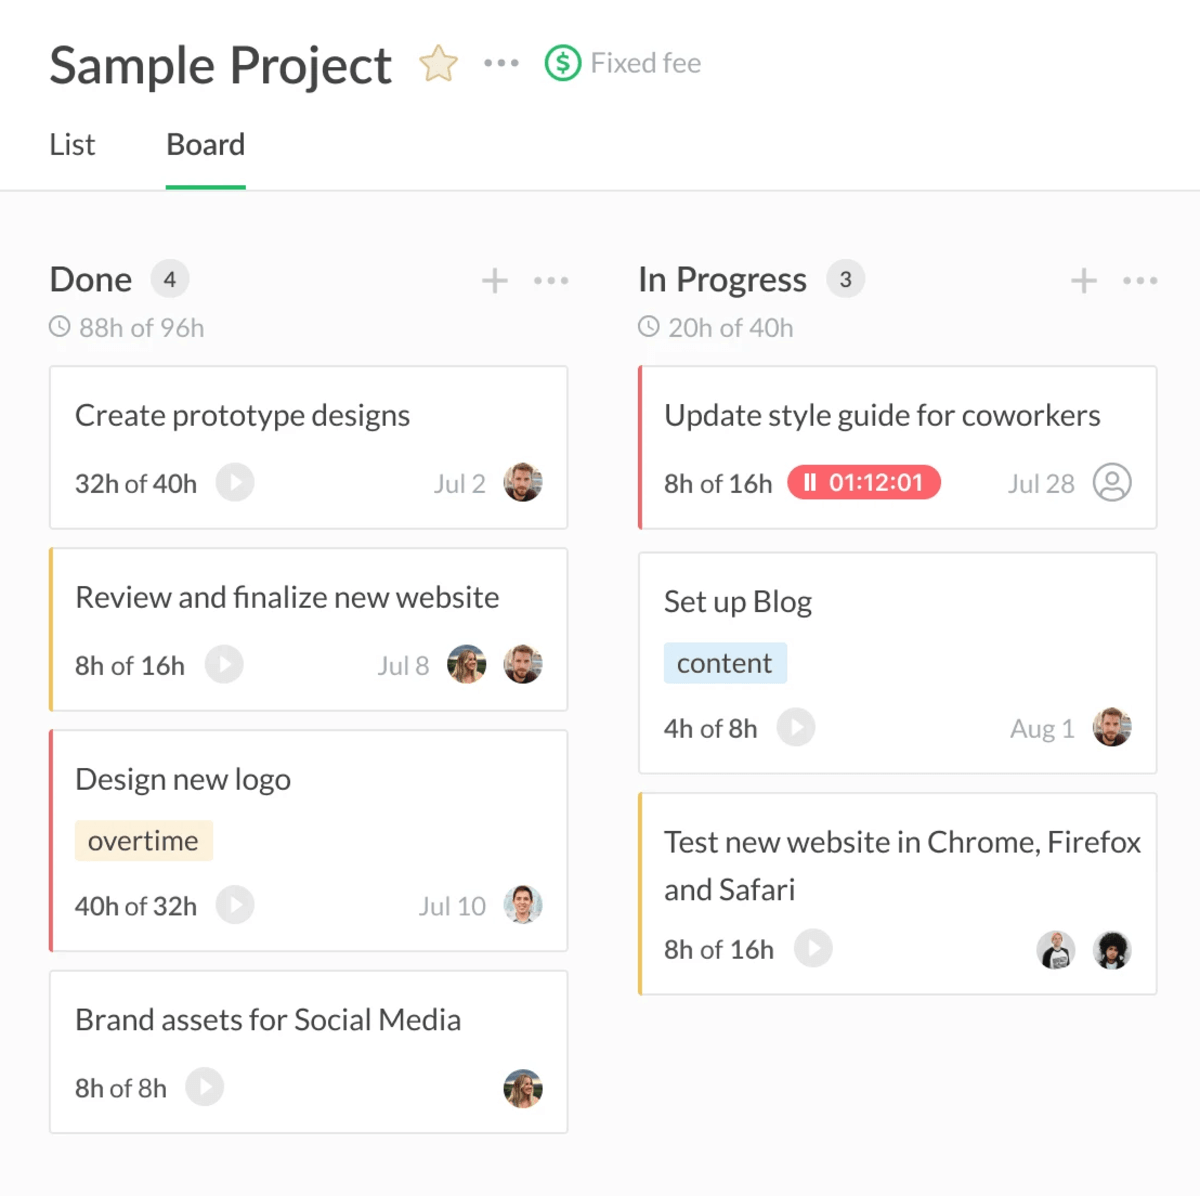Select the Board tab
Screen dimensions: 1200x1196
click(x=205, y=145)
